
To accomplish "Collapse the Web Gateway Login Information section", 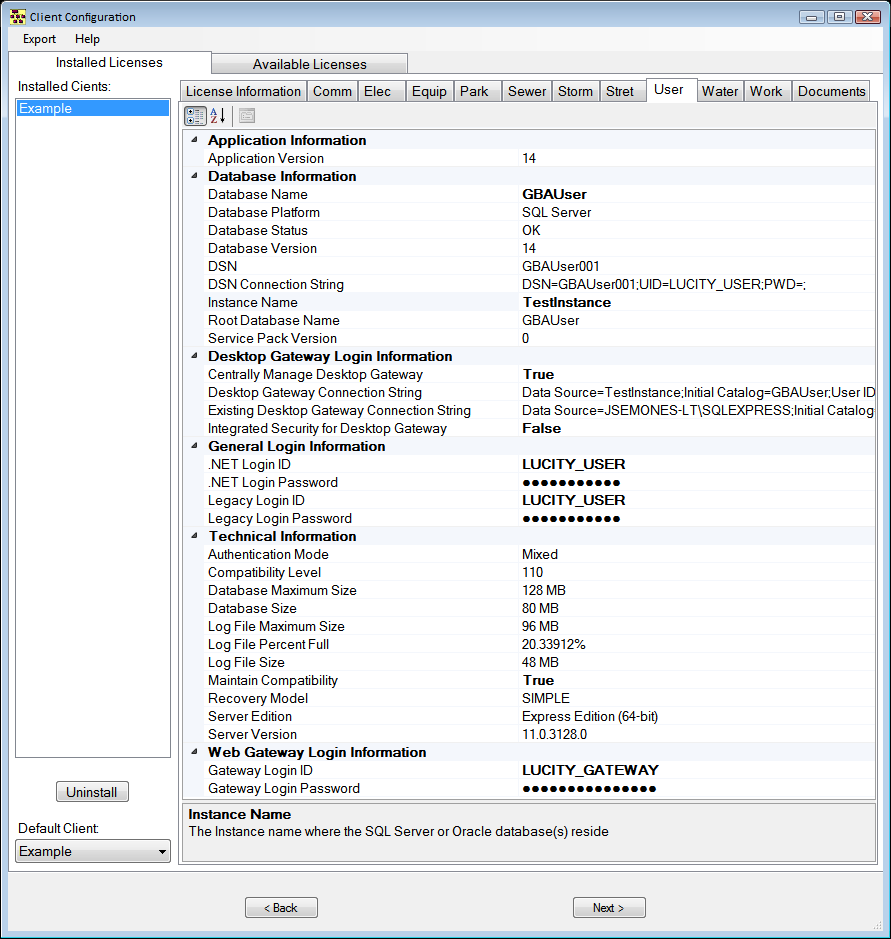I will click(x=194, y=752).
